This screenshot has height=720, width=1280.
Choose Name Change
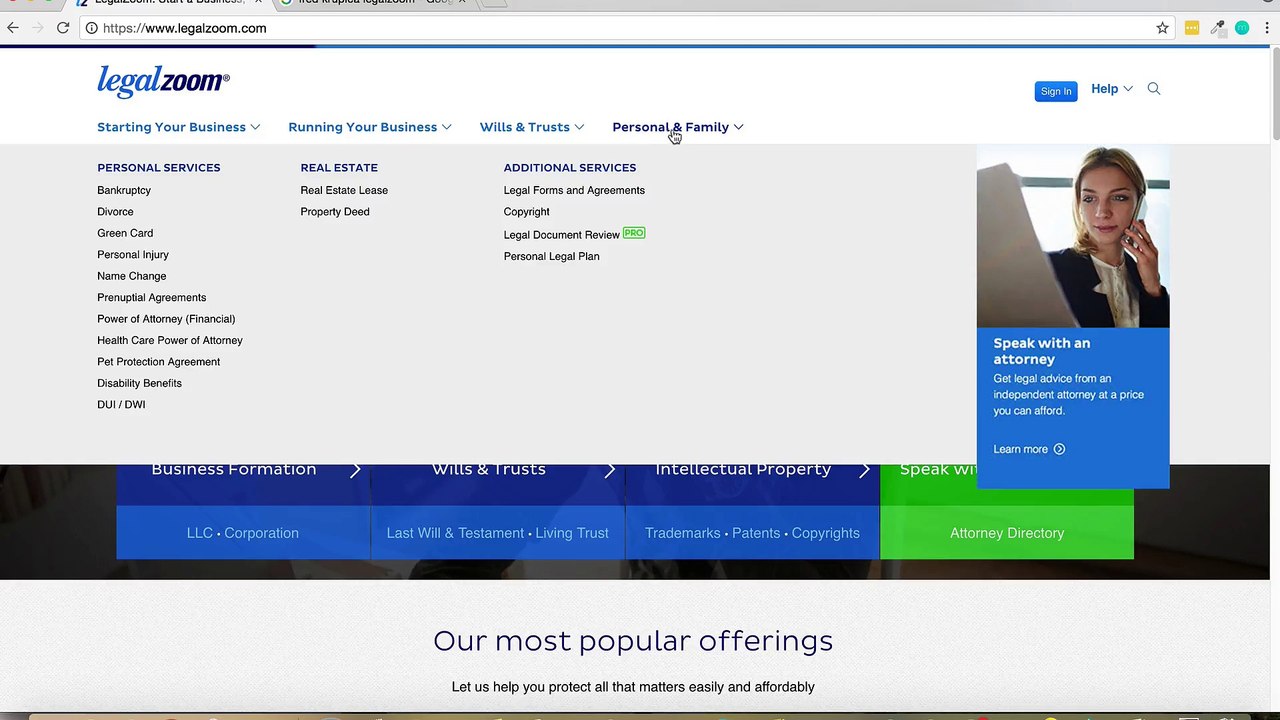132,276
